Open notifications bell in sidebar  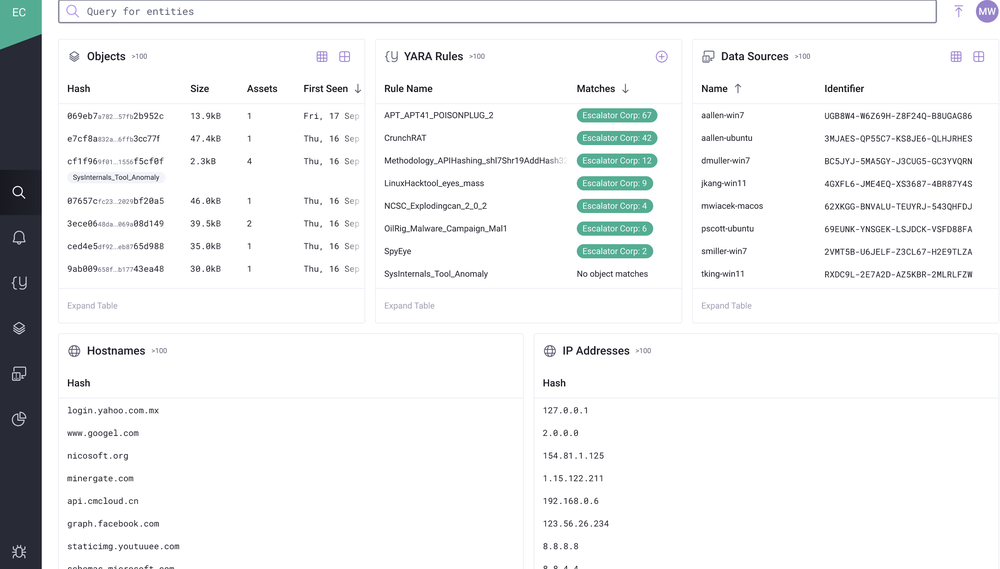(x=19, y=237)
